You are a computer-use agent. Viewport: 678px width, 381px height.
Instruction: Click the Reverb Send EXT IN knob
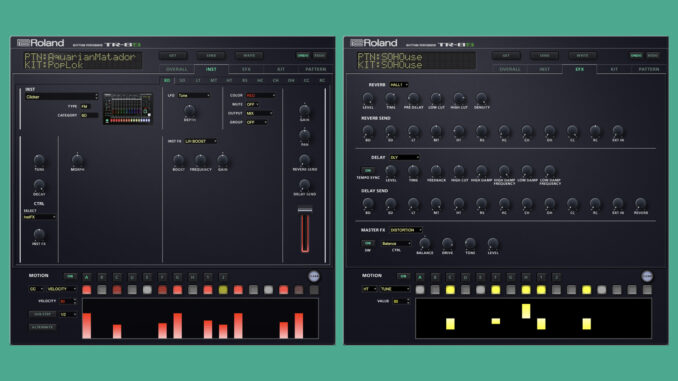(618, 131)
